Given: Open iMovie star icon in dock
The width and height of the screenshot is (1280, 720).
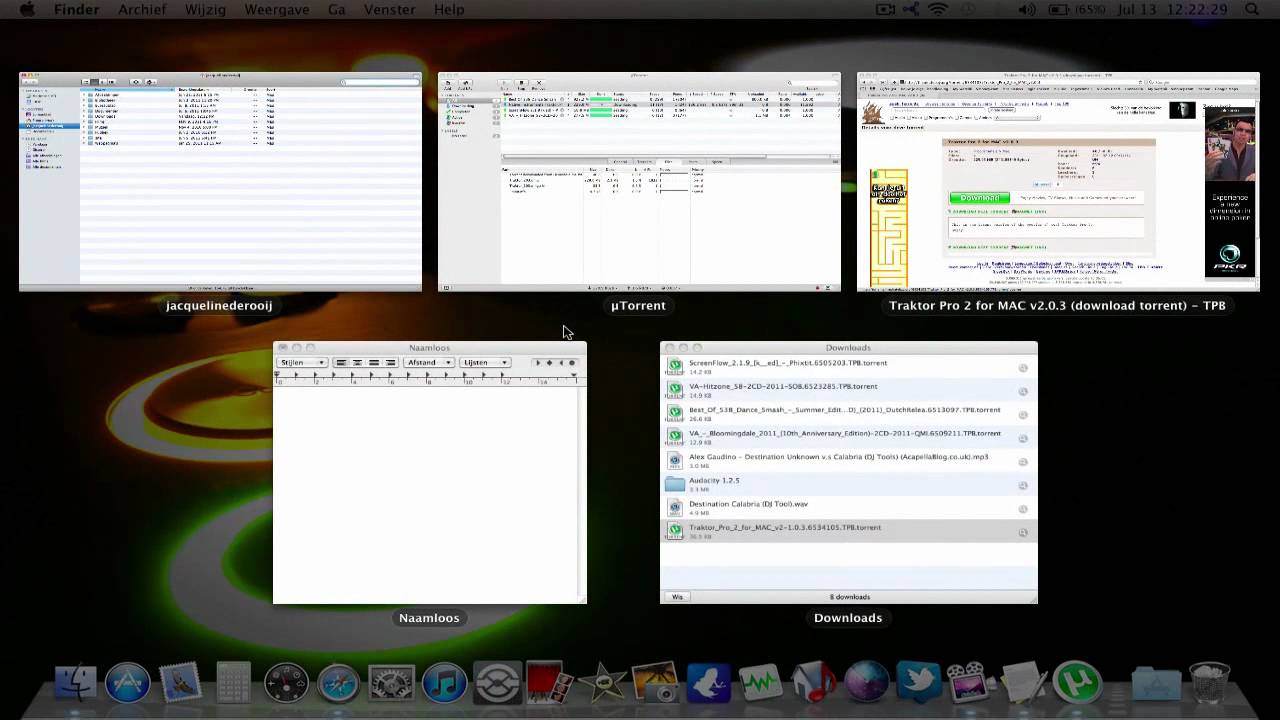Looking at the screenshot, I should click(x=602, y=683).
